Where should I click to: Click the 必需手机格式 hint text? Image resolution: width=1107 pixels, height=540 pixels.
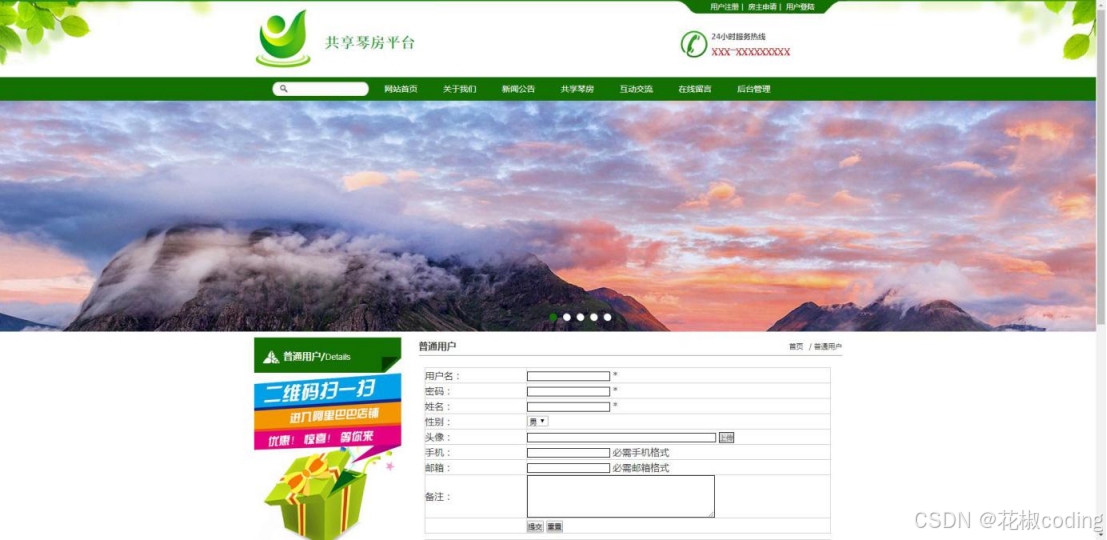640,452
